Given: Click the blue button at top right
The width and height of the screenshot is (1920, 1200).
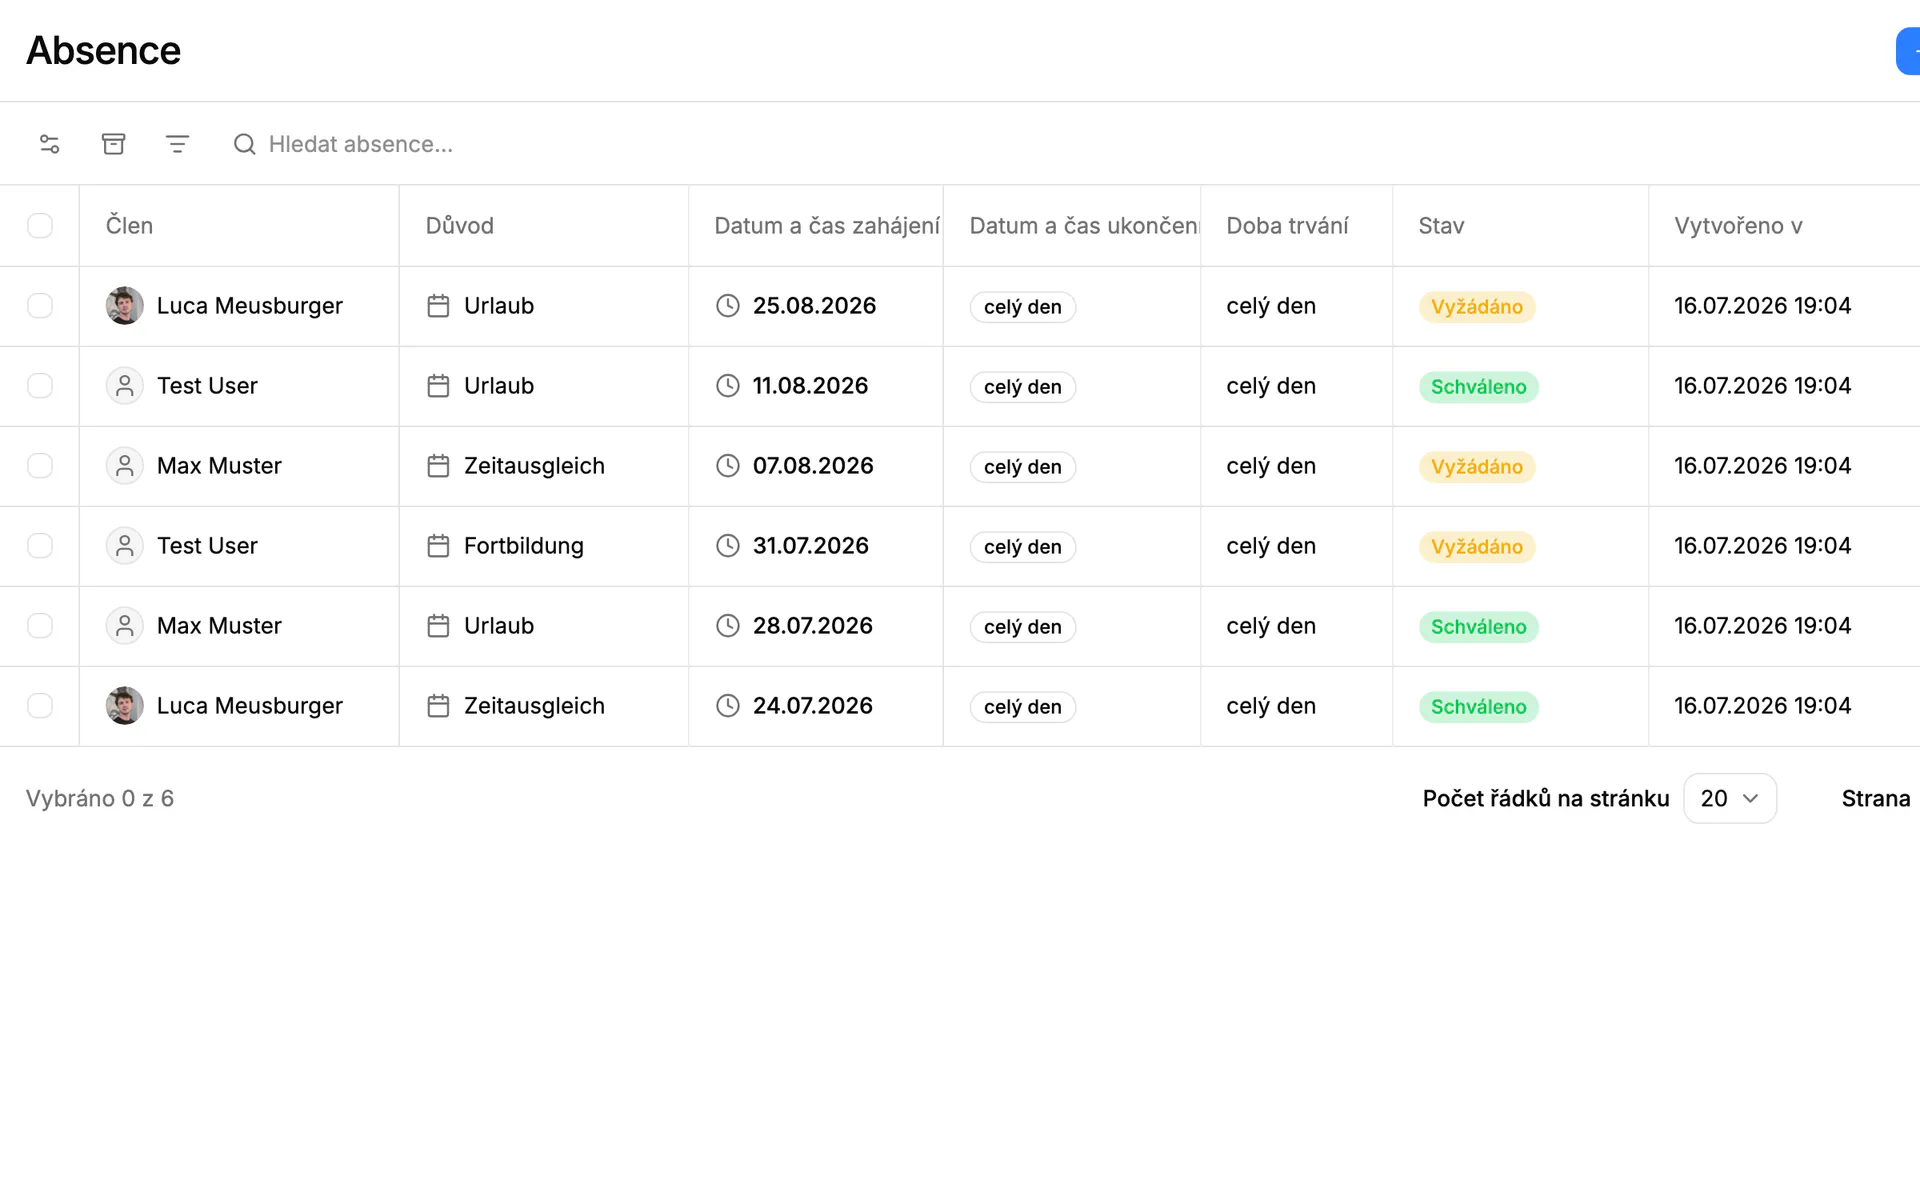Looking at the screenshot, I should [1908, 51].
